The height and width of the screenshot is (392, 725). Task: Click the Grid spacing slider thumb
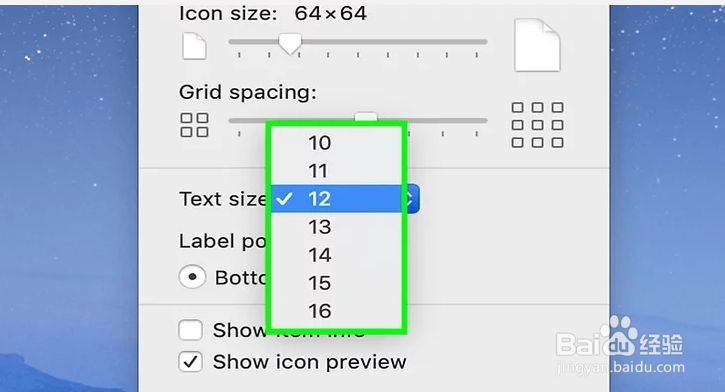(366, 117)
